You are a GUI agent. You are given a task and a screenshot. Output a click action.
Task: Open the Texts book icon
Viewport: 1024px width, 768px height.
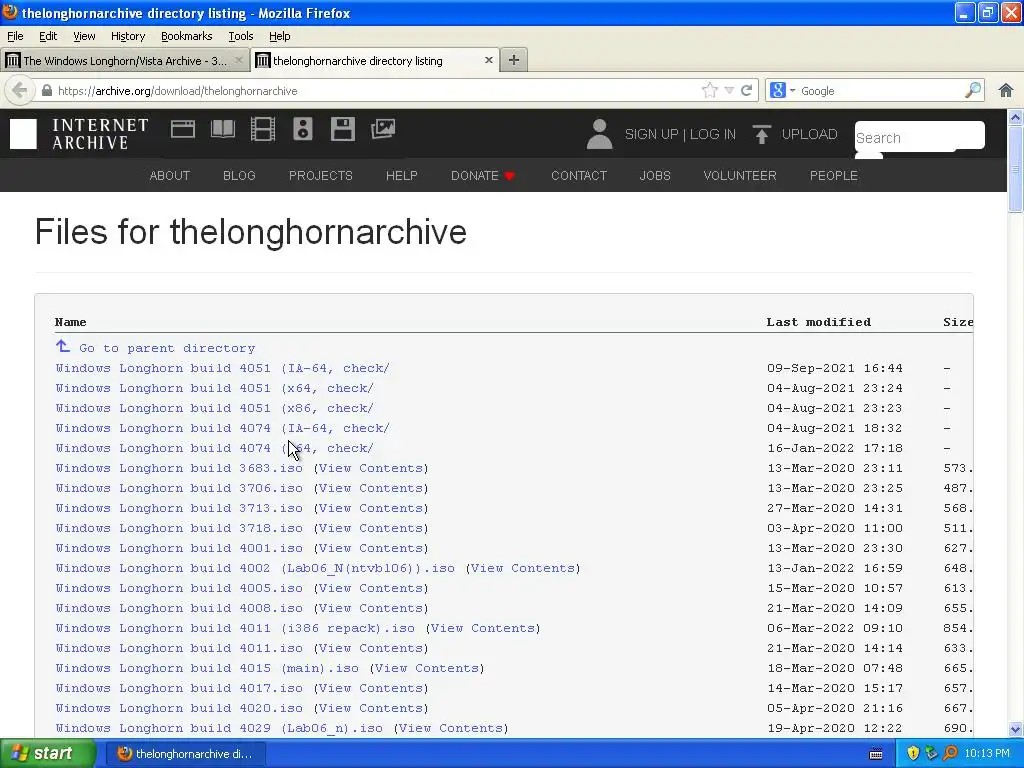pos(223,129)
